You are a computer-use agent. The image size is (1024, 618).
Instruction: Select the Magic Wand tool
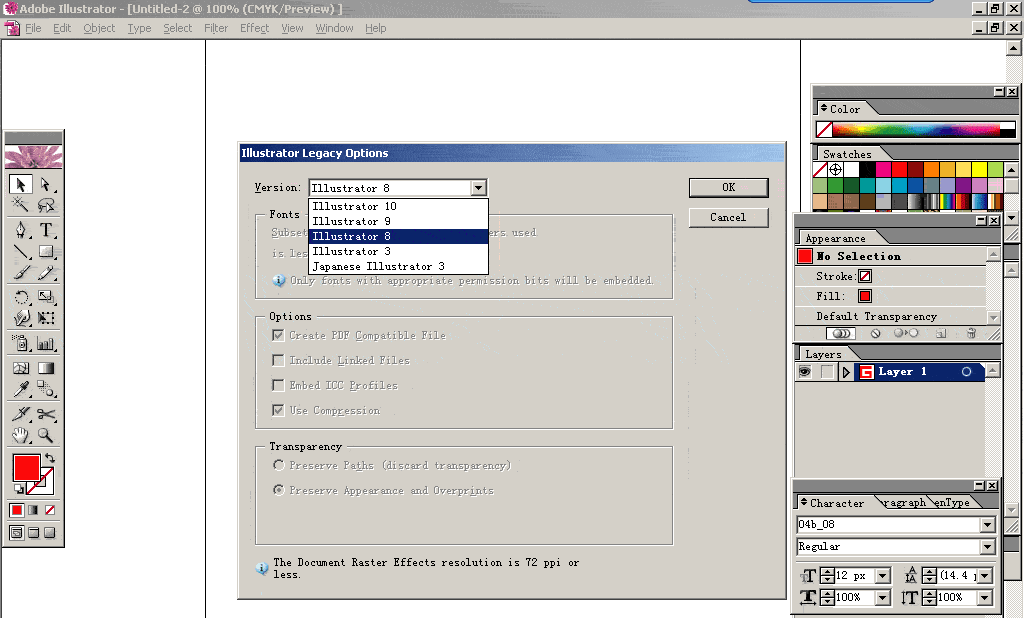pyautogui.click(x=20, y=205)
